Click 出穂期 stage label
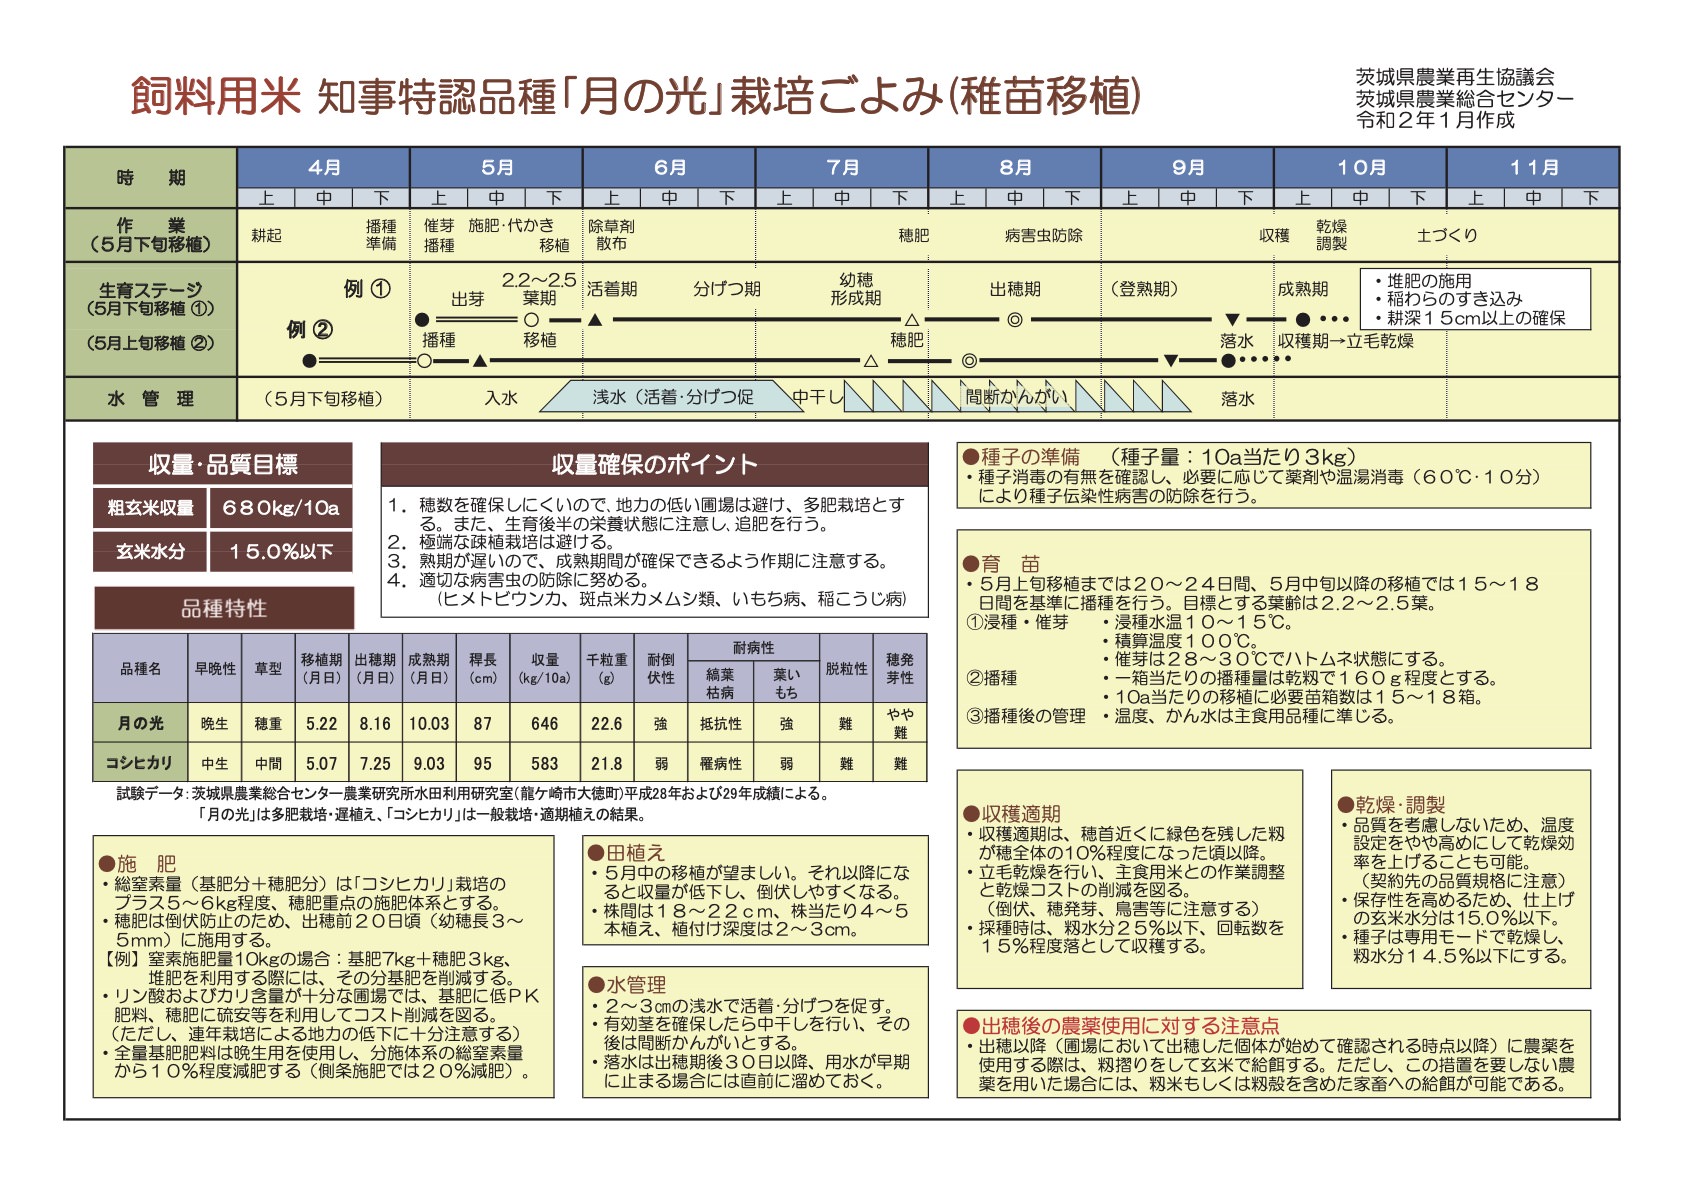The width and height of the screenshot is (1683, 1190). [1015, 289]
